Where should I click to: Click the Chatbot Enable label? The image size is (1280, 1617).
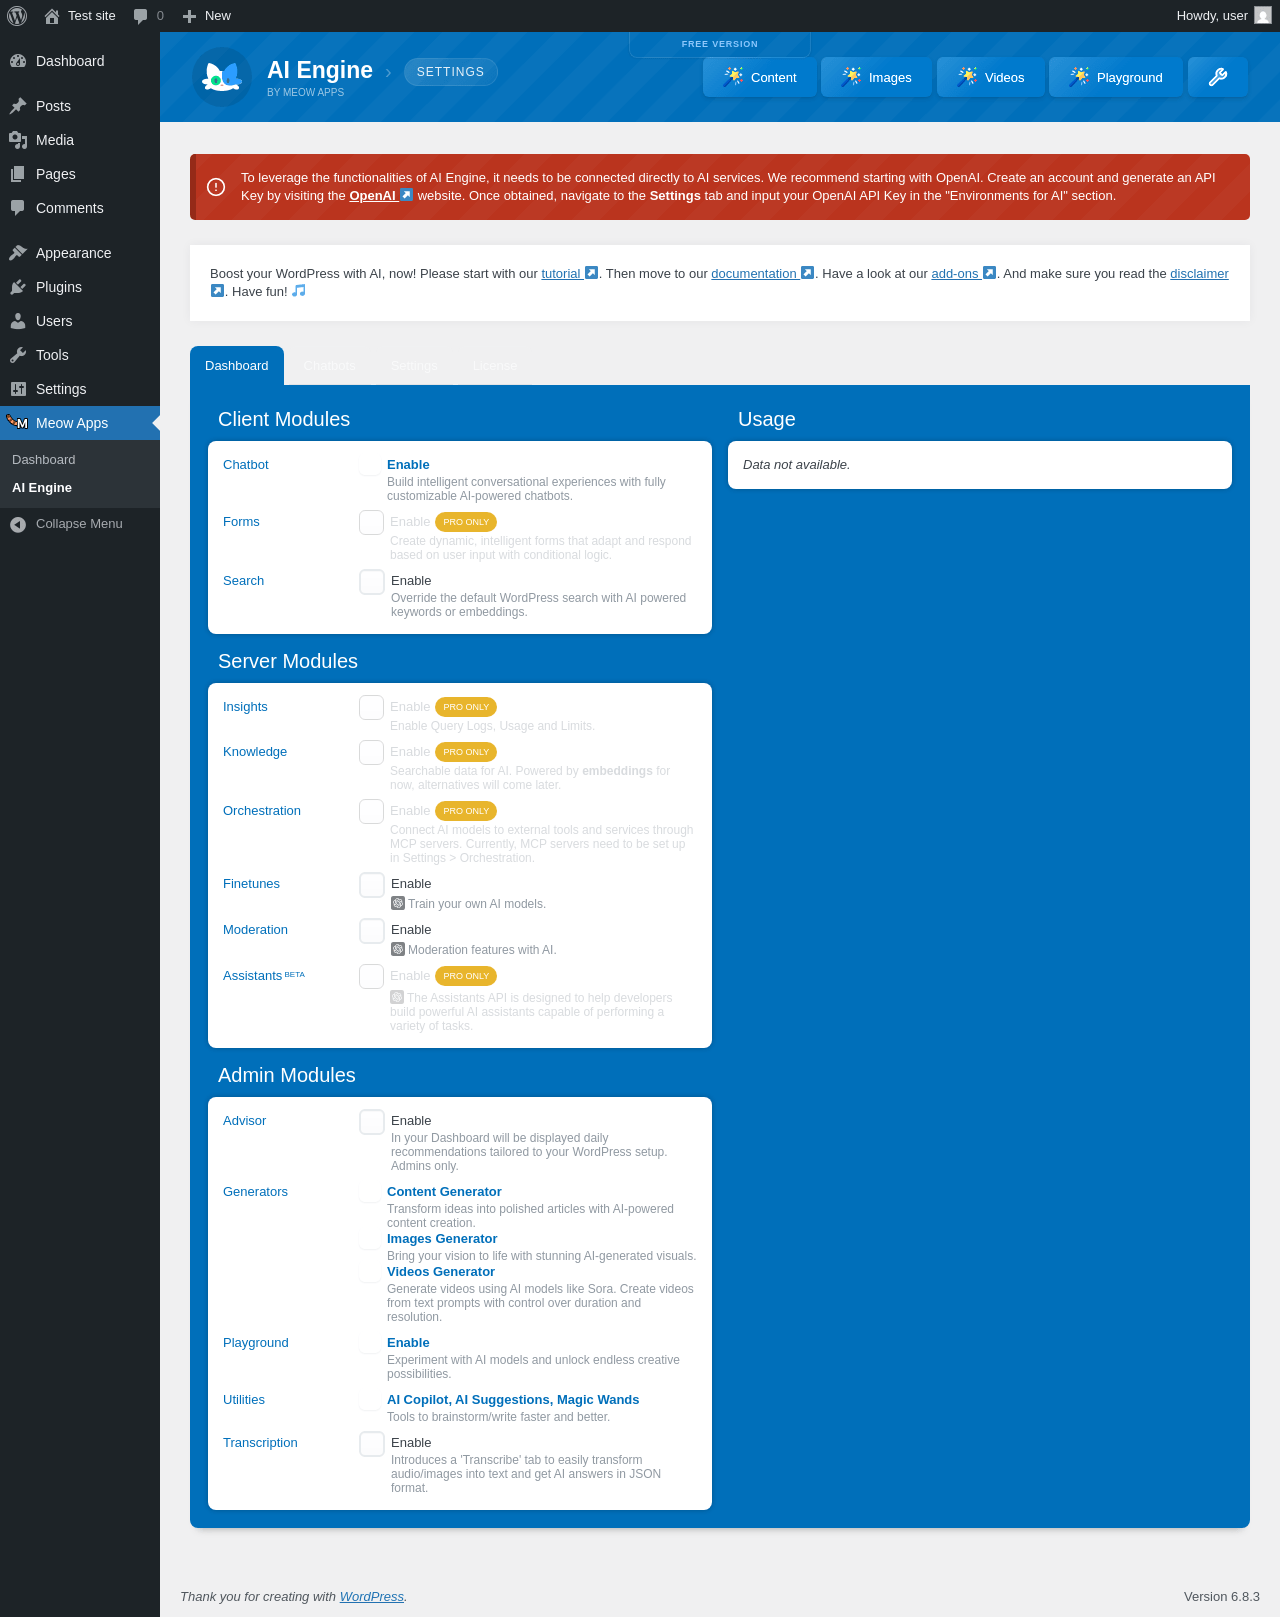tap(408, 465)
